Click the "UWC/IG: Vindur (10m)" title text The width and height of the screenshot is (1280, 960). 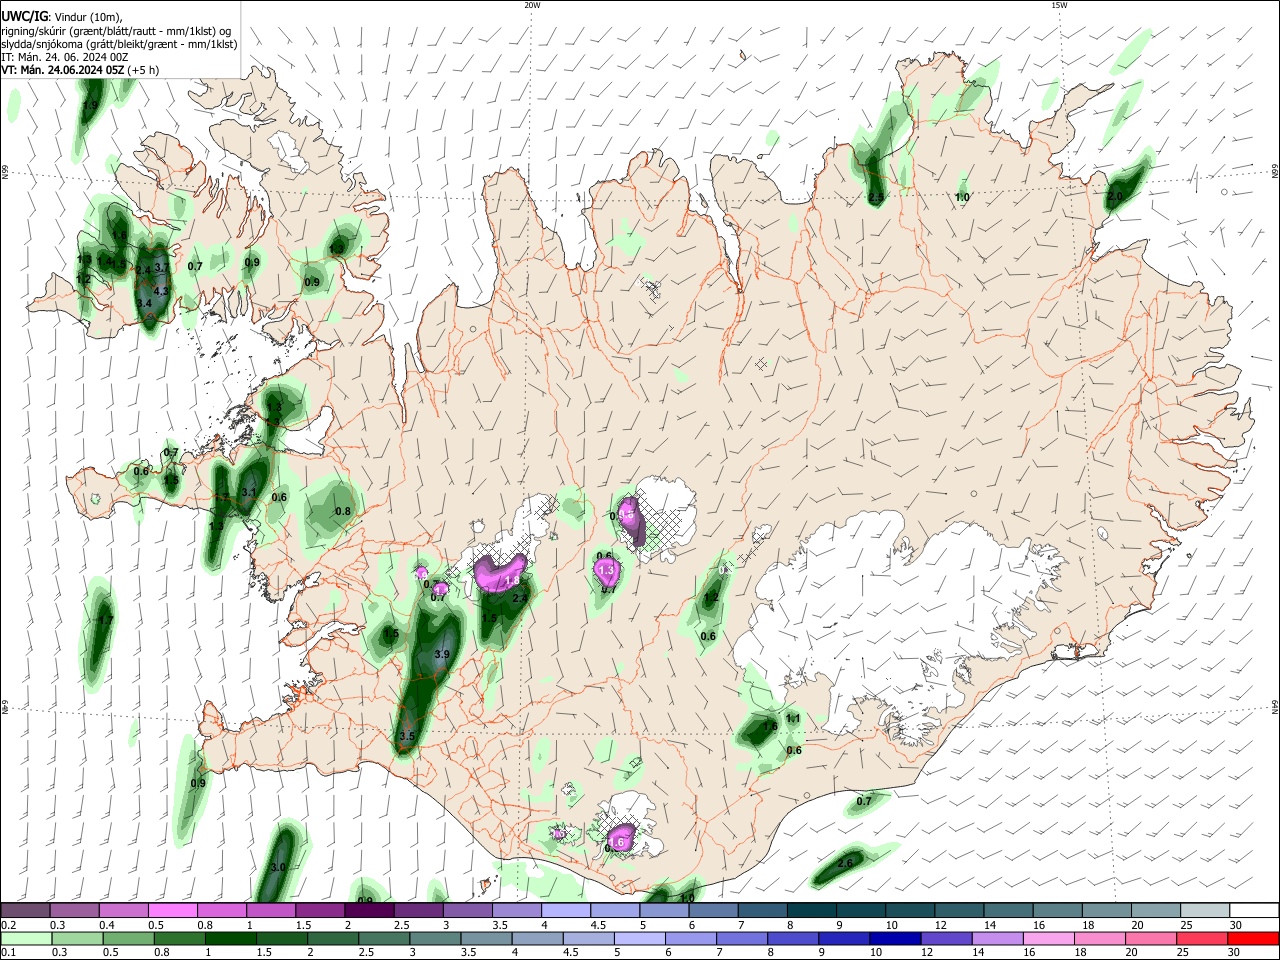click(x=62, y=16)
